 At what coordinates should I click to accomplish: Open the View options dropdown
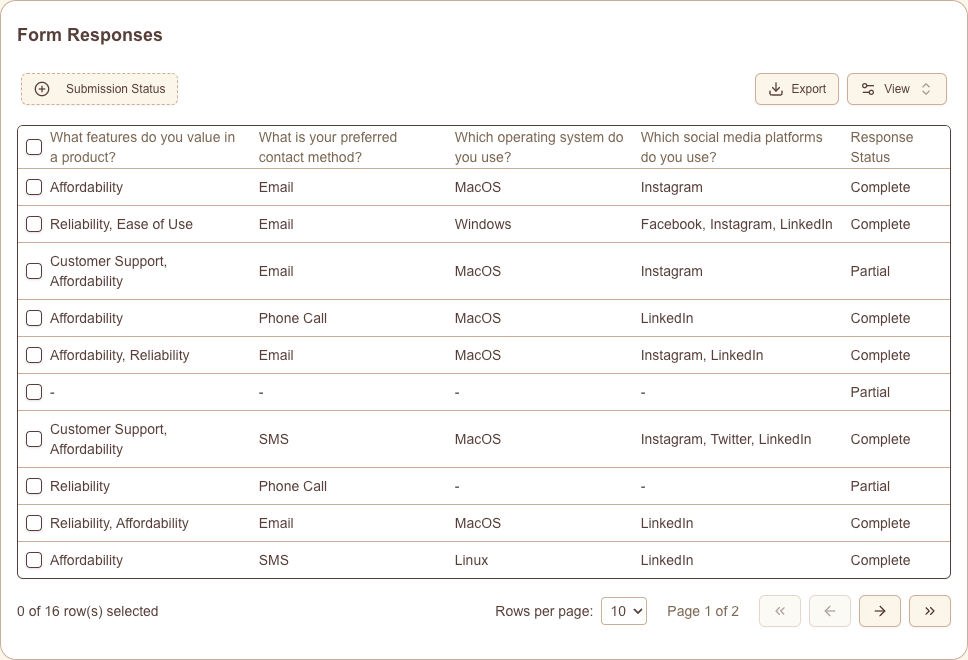[896, 89]
